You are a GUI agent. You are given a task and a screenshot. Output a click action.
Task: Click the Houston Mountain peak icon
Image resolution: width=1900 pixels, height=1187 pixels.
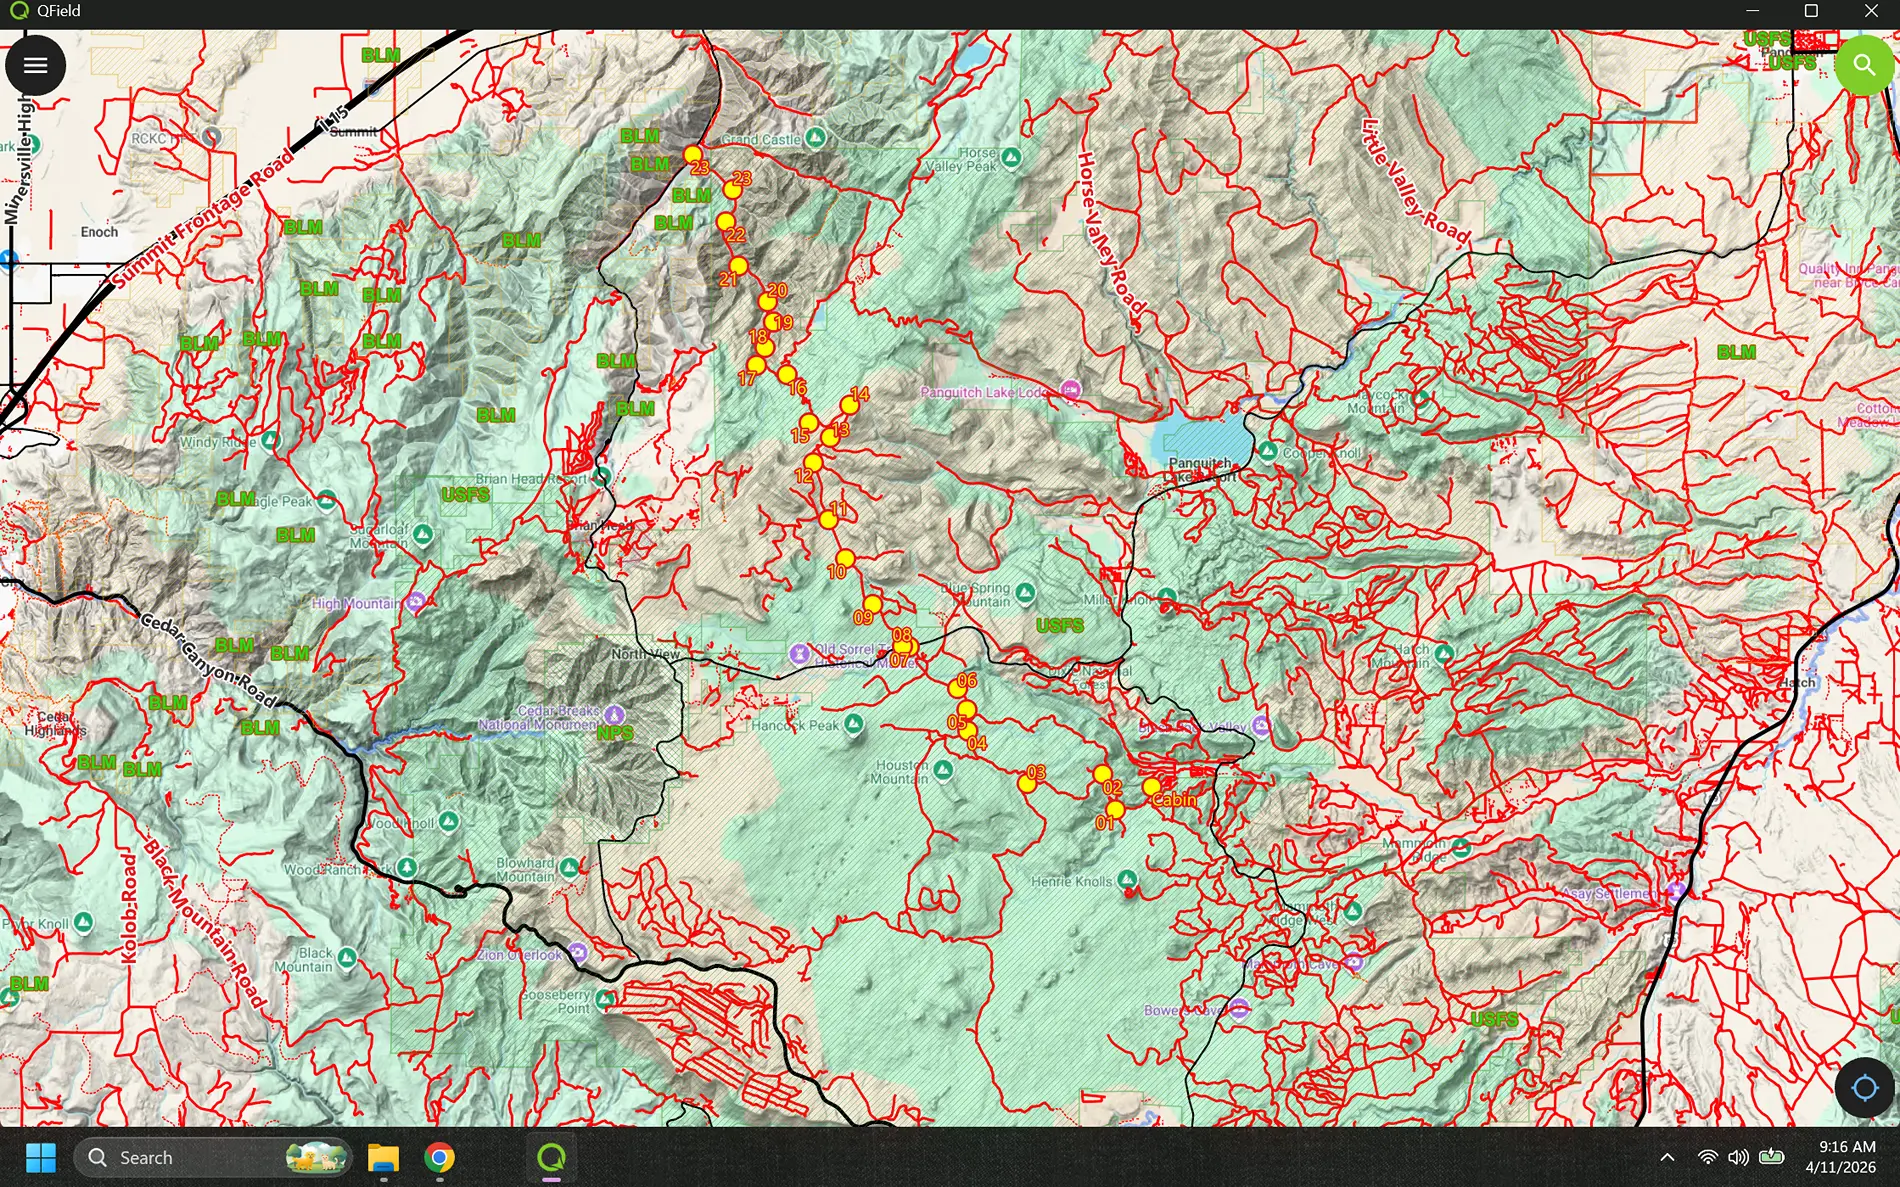click(943, 769)
